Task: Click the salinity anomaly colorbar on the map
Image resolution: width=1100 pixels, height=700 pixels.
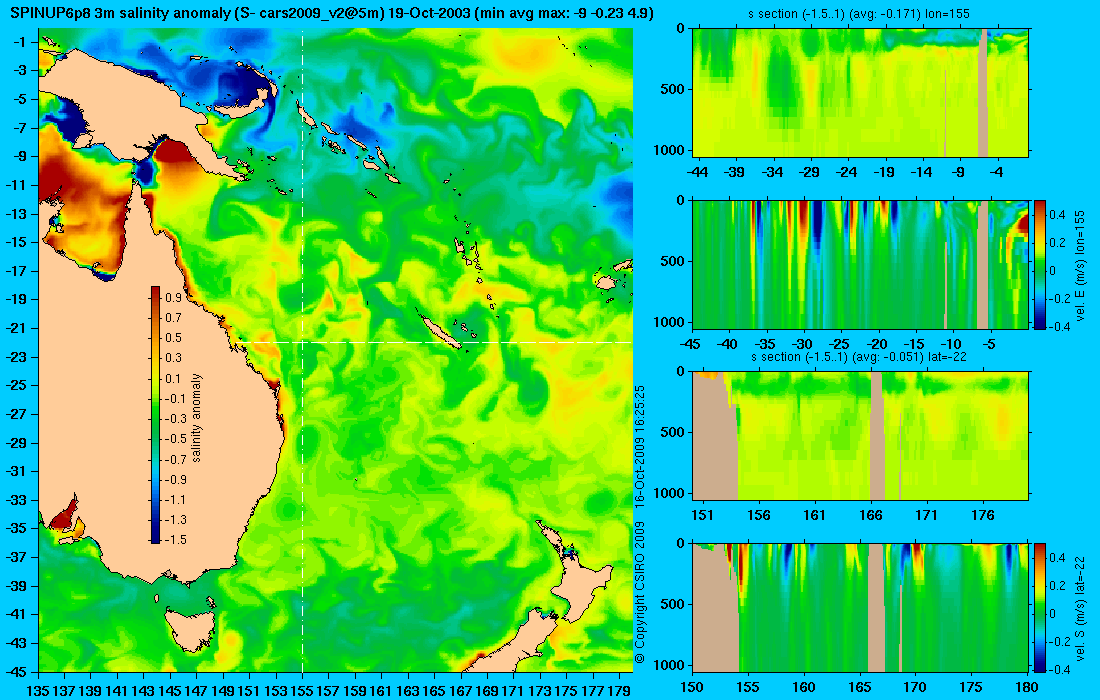Action: click(x=155, y=415)
